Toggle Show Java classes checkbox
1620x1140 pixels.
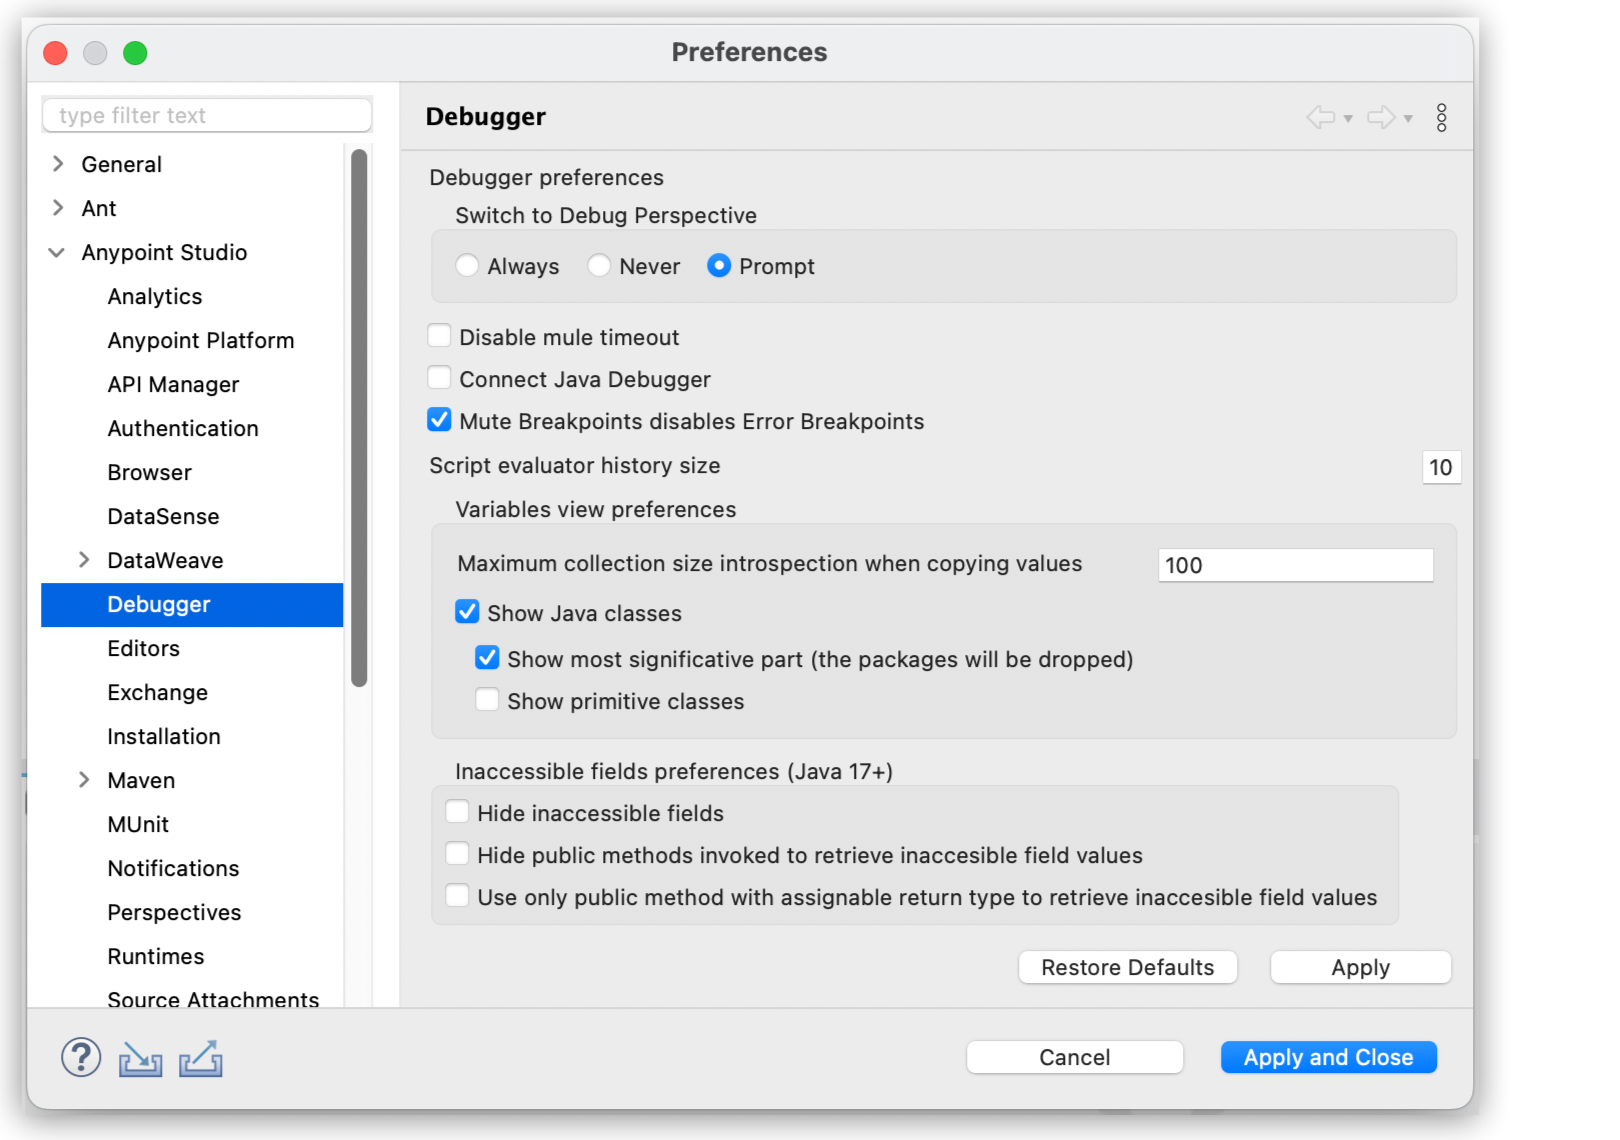click(x=467, y=612)
